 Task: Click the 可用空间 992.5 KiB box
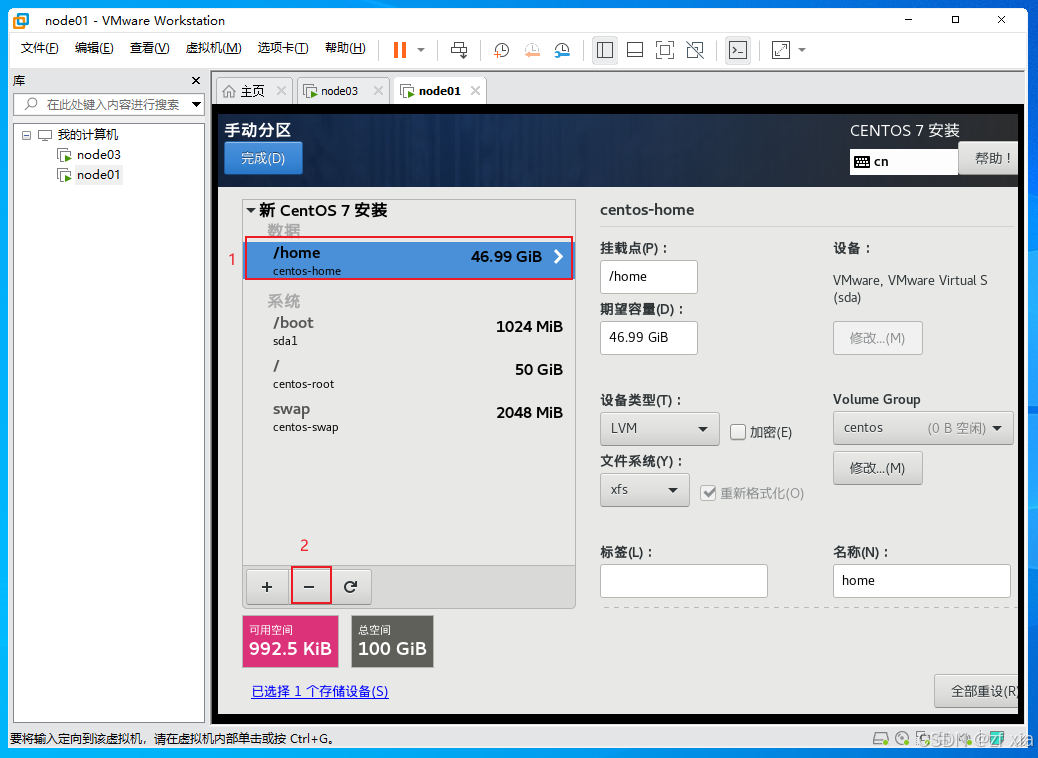click(291, 641)
